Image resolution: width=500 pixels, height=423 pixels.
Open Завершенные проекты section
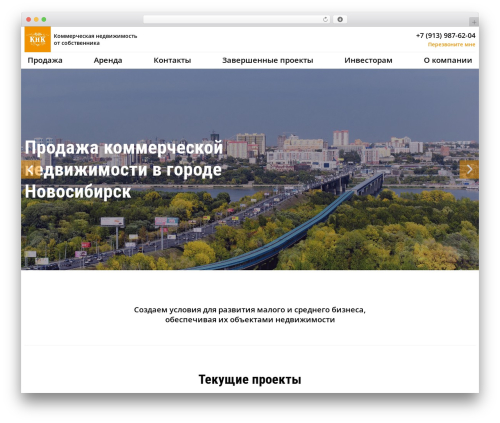[x=268, y=60]
